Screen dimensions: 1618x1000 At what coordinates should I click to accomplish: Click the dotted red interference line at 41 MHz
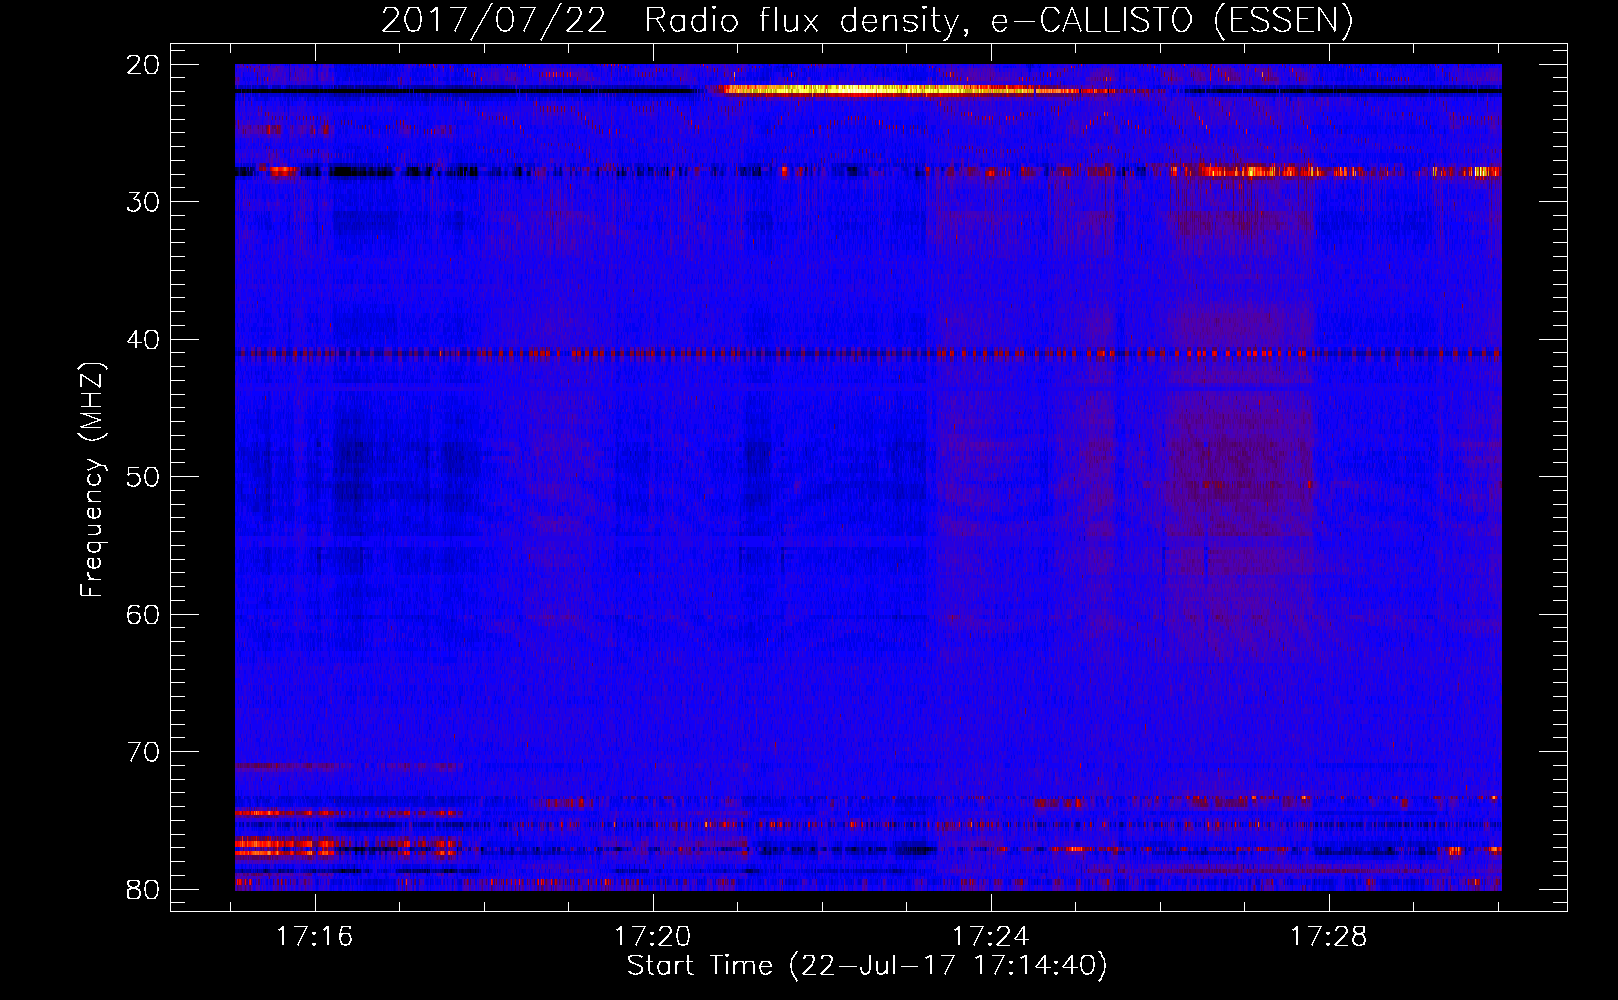(868, 353)
